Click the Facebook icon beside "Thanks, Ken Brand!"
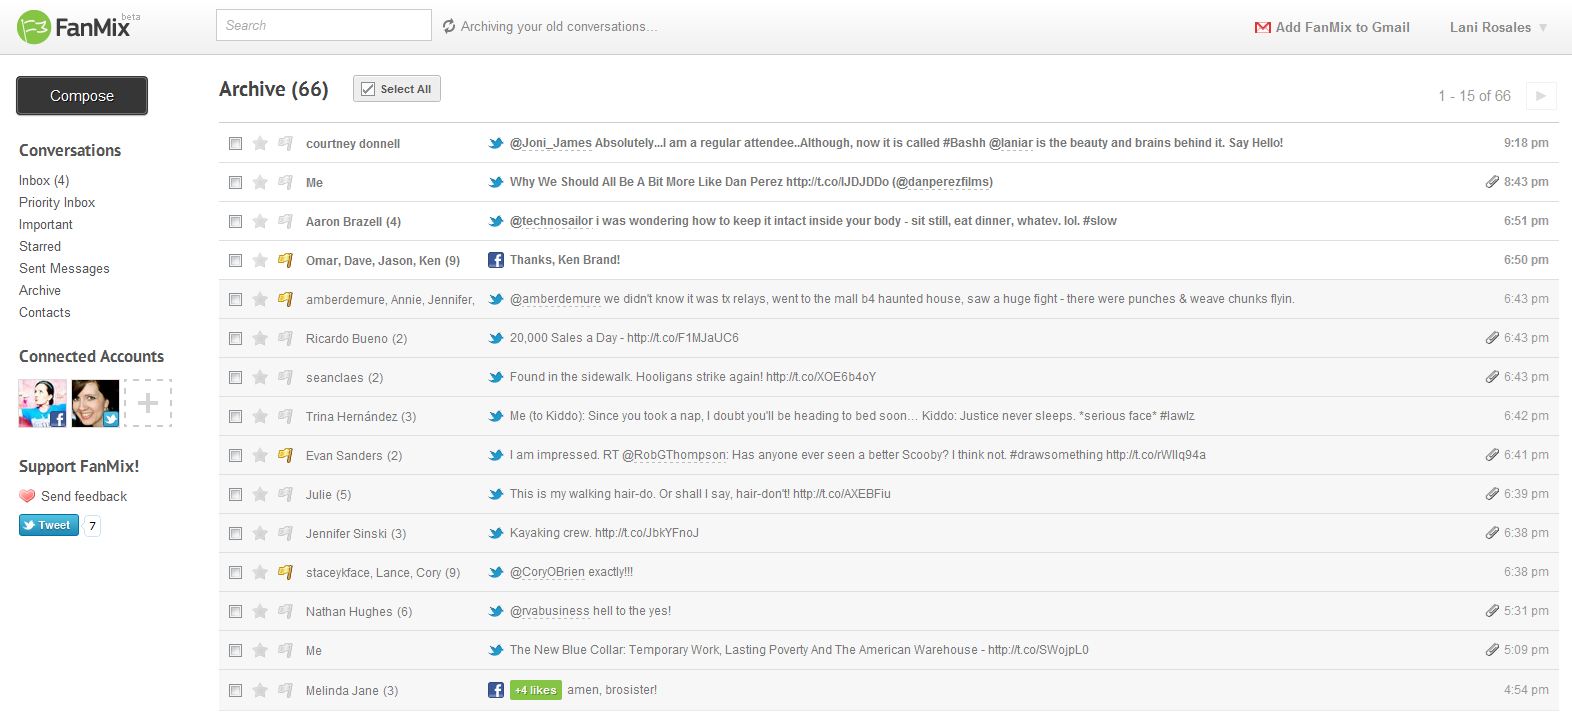 (495, 260)
